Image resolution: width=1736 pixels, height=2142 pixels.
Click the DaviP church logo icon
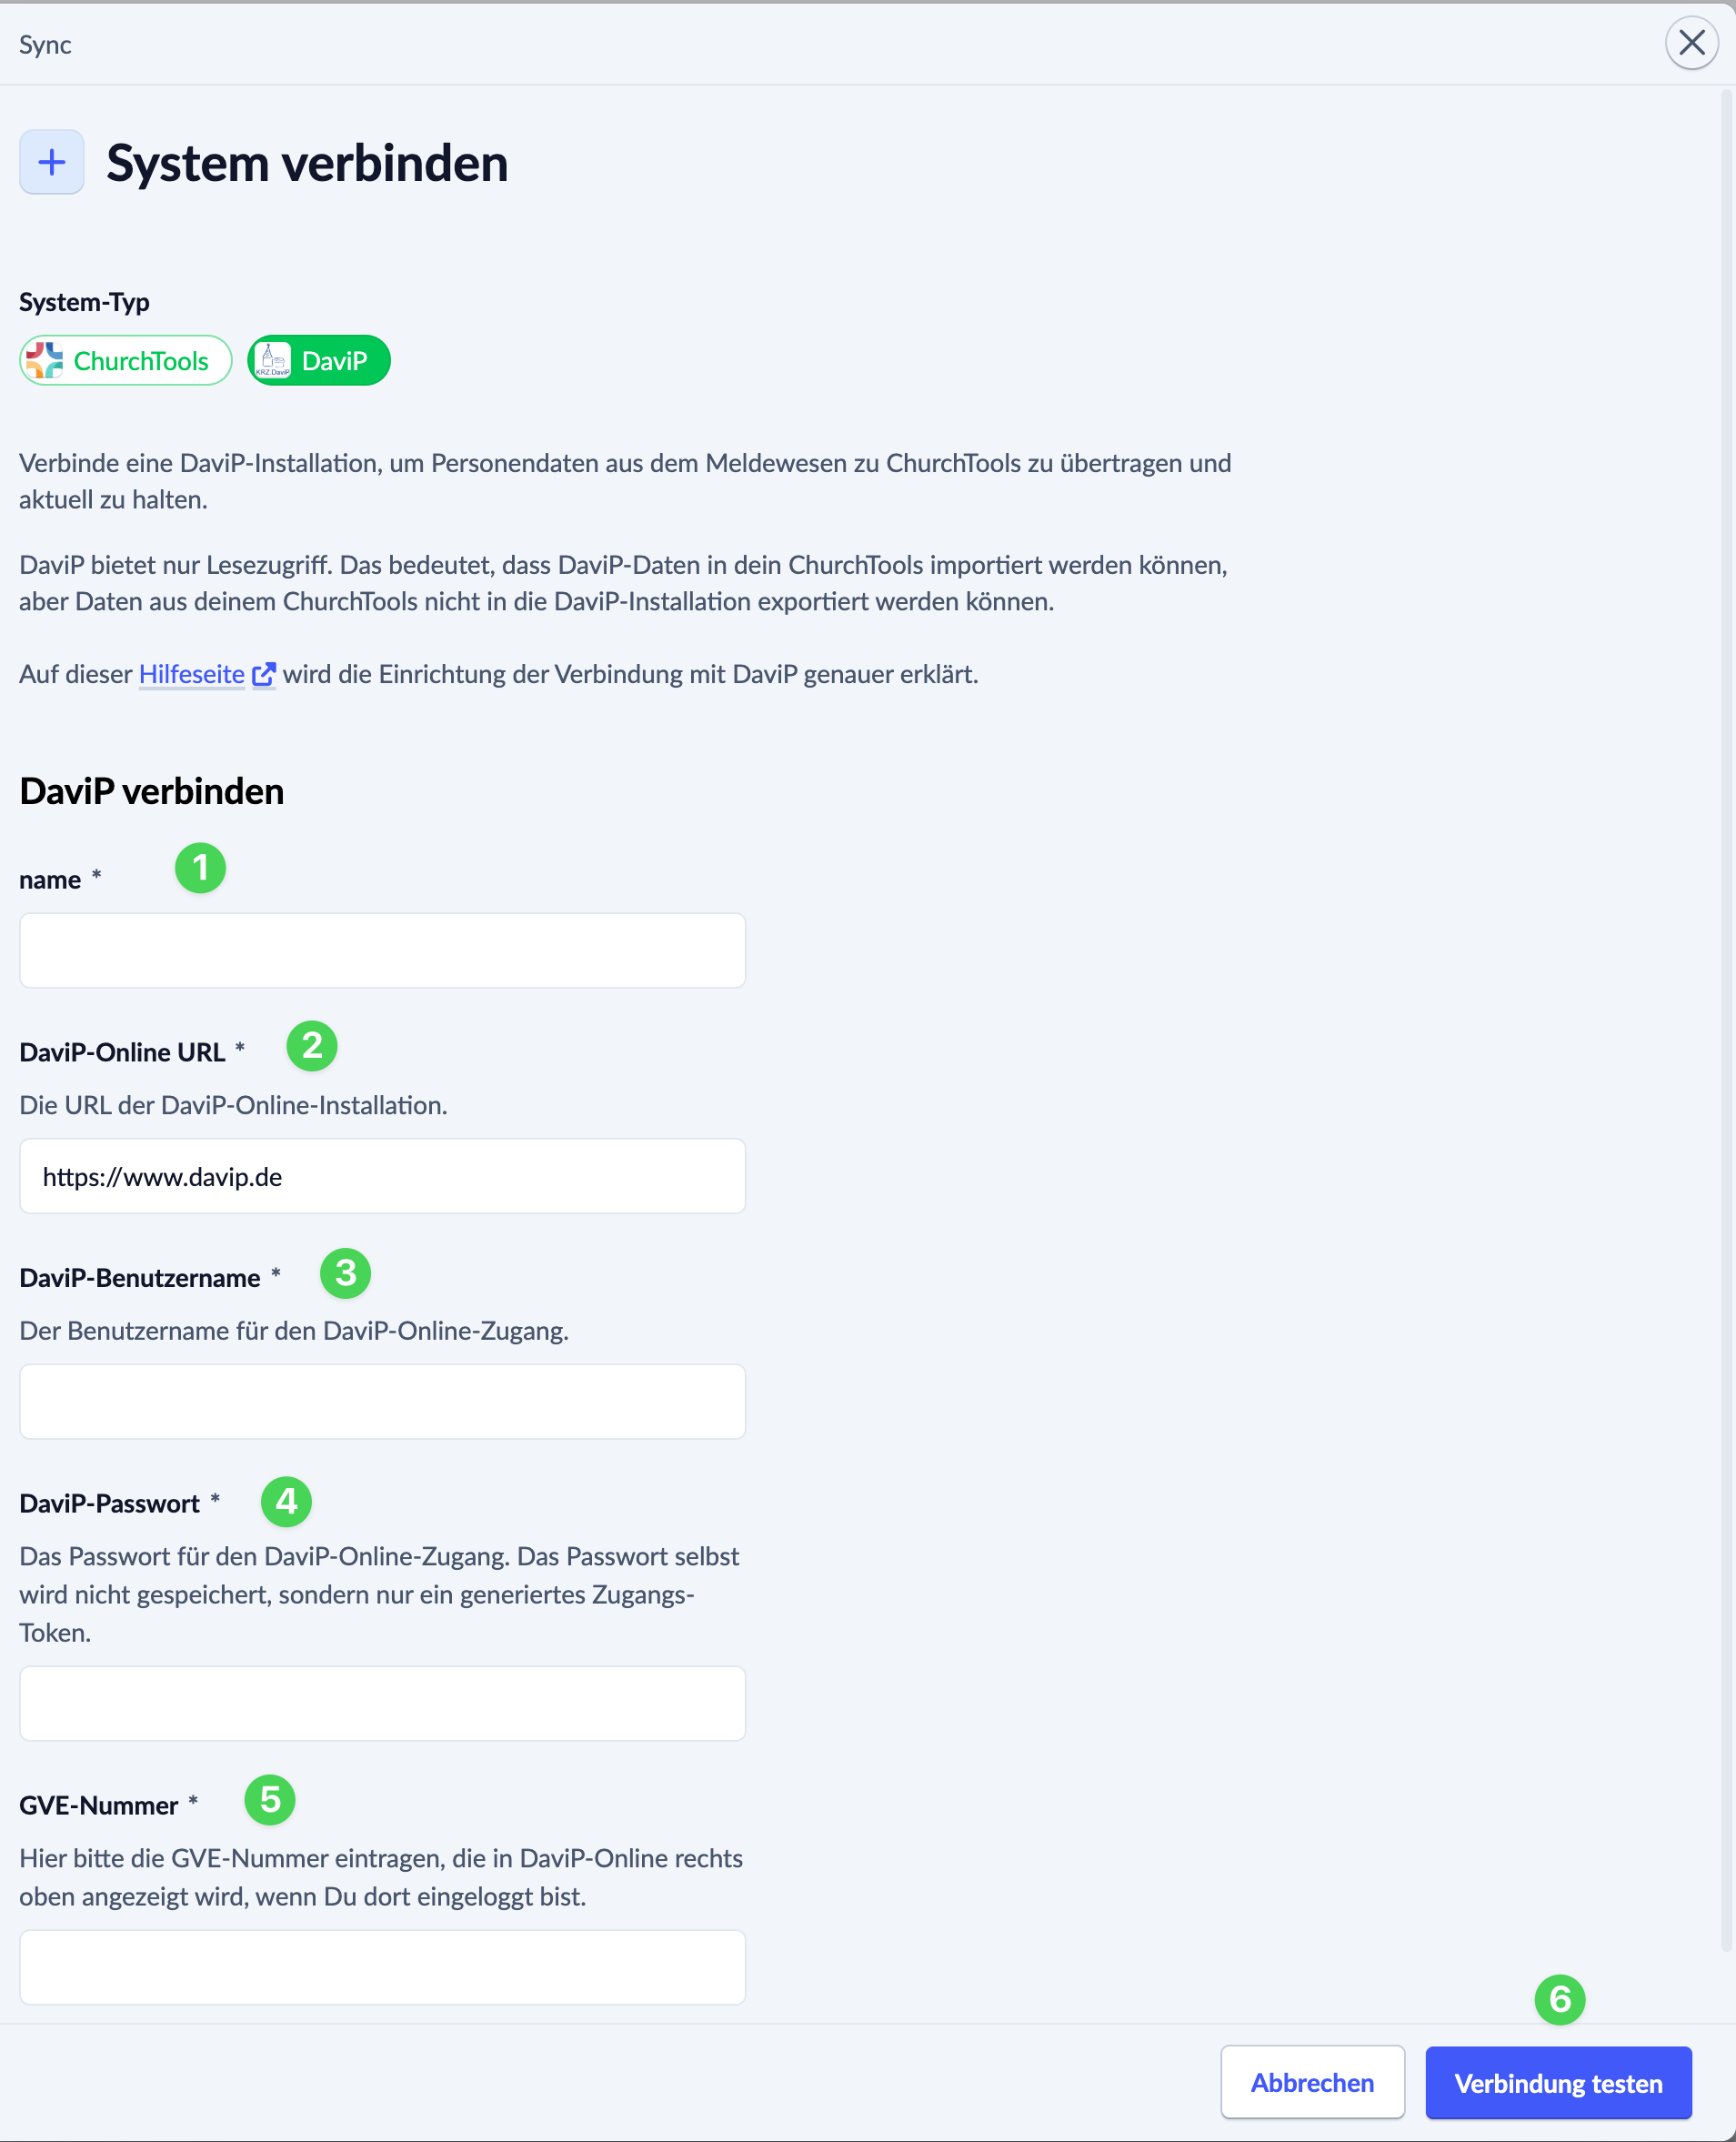[273, 360]
